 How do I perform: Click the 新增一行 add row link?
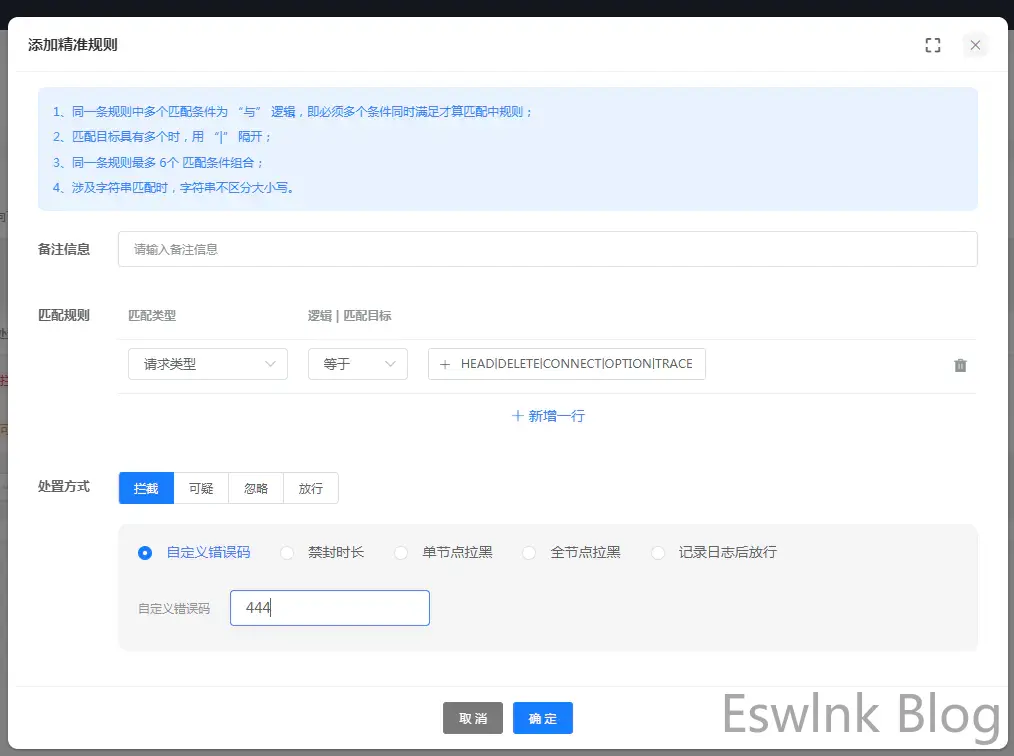(548, 416)
